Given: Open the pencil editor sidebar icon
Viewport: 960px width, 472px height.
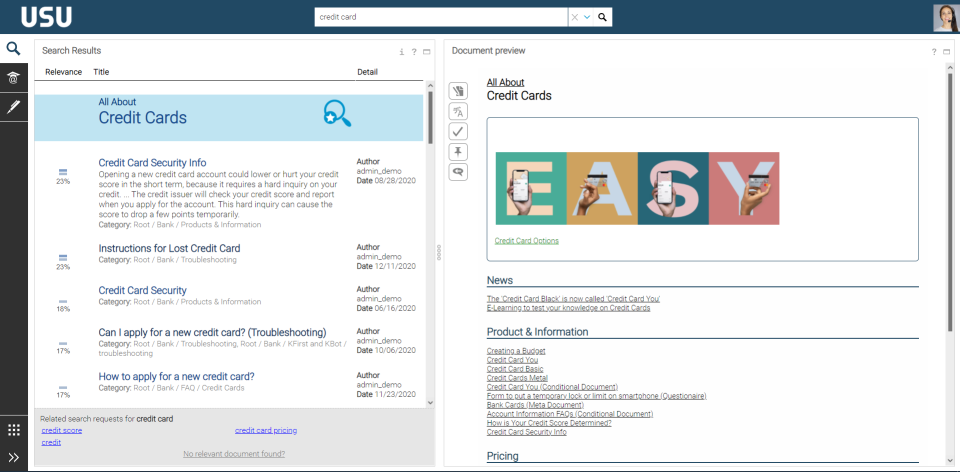Looking at the screenshot, I should [x=13, y=107].
